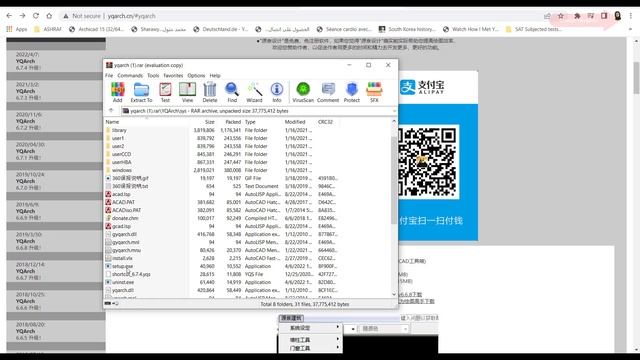
Task: Click the browser back arrow
Action: click(9, 16)
